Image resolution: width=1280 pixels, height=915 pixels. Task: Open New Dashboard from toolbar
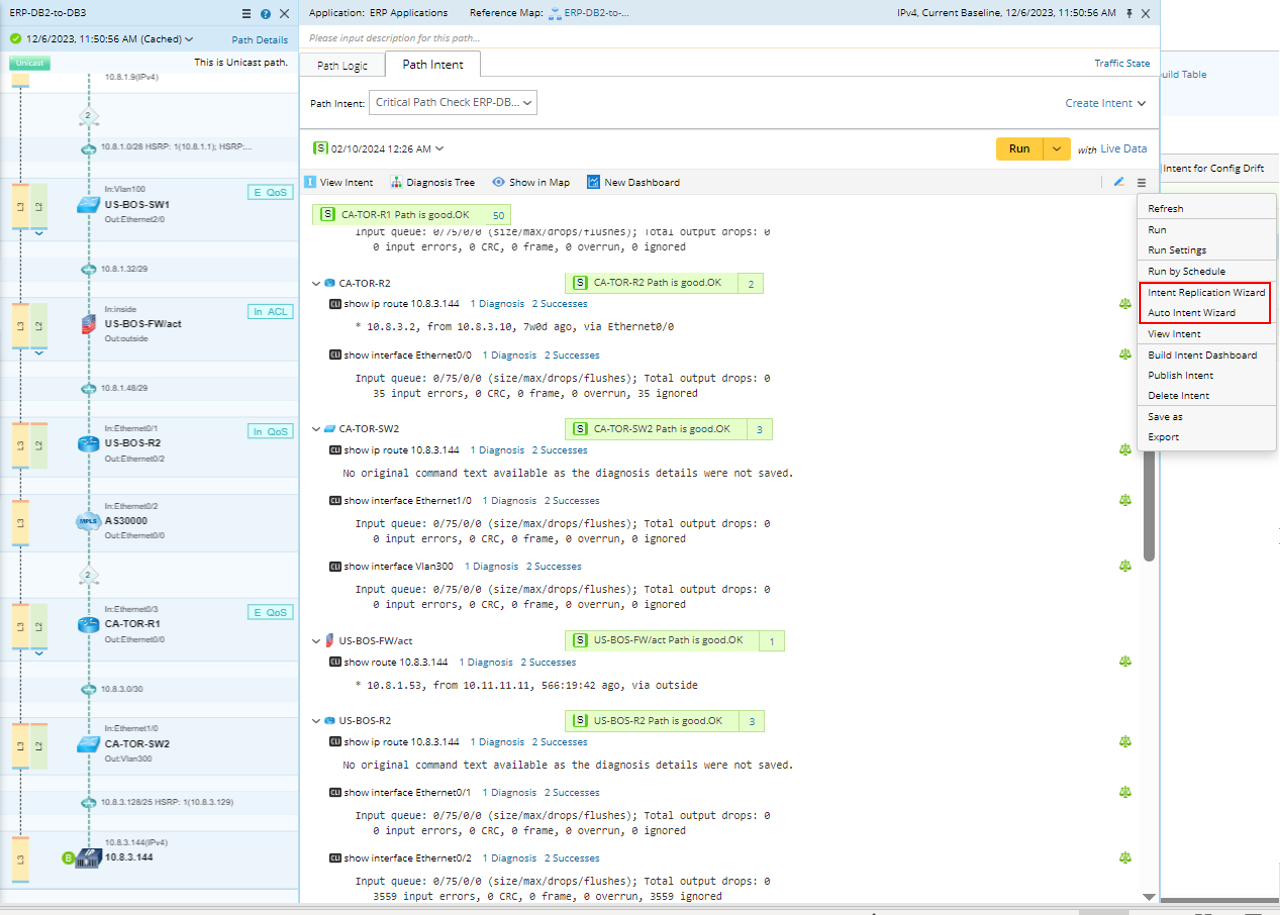click(x=593, y=182)
